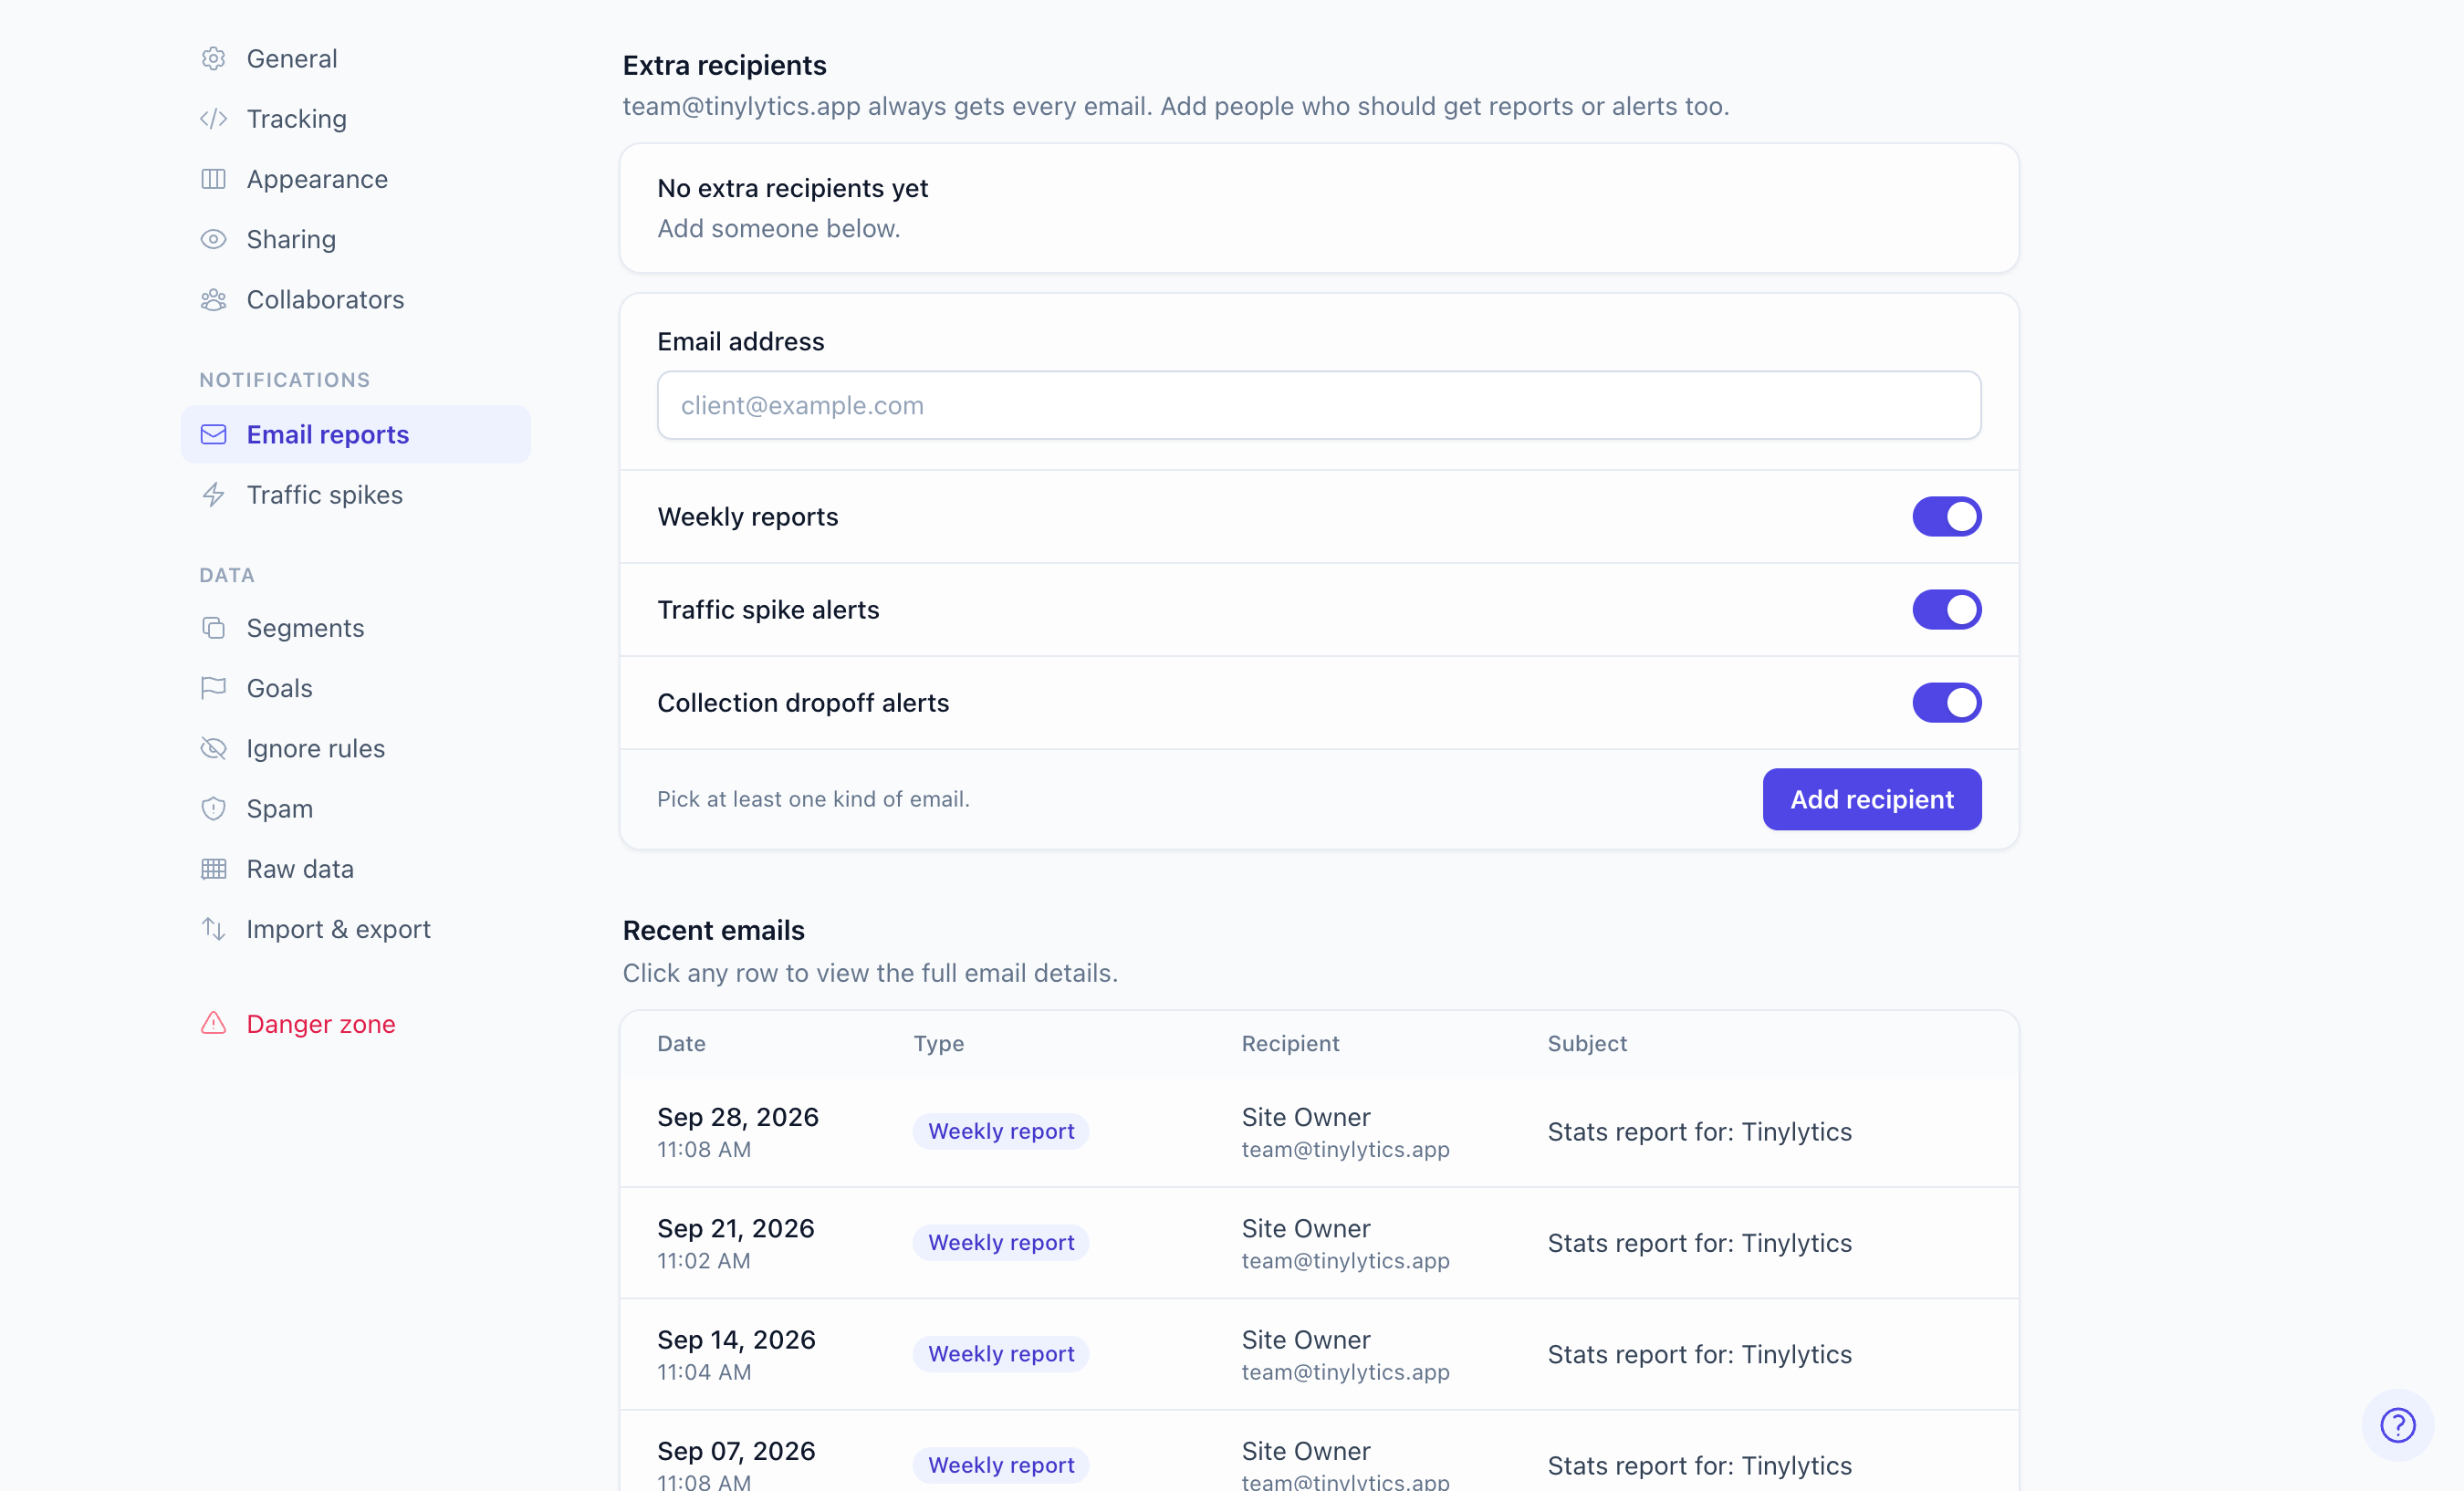Click the Import & export arrows icon
Viewport: 2464px width, 1491px height.
[x=213, y=929]
